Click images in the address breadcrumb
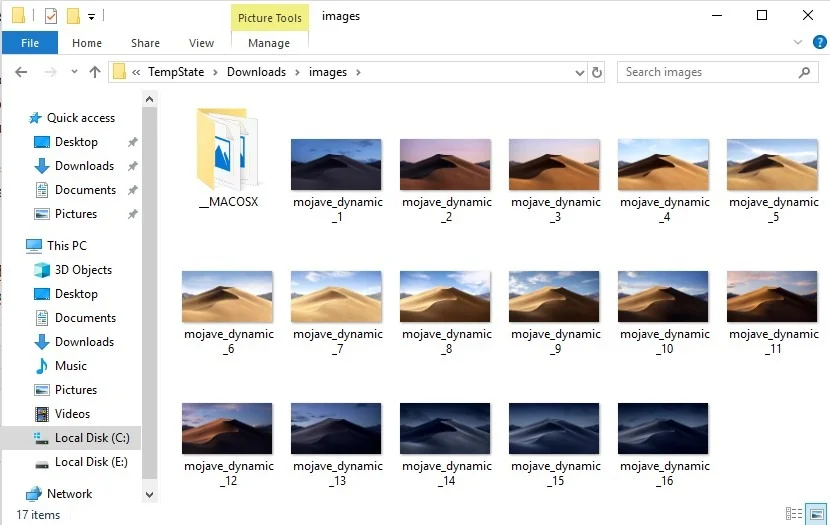Viewport: 830px width, 525px height. [x=328, y=72]
